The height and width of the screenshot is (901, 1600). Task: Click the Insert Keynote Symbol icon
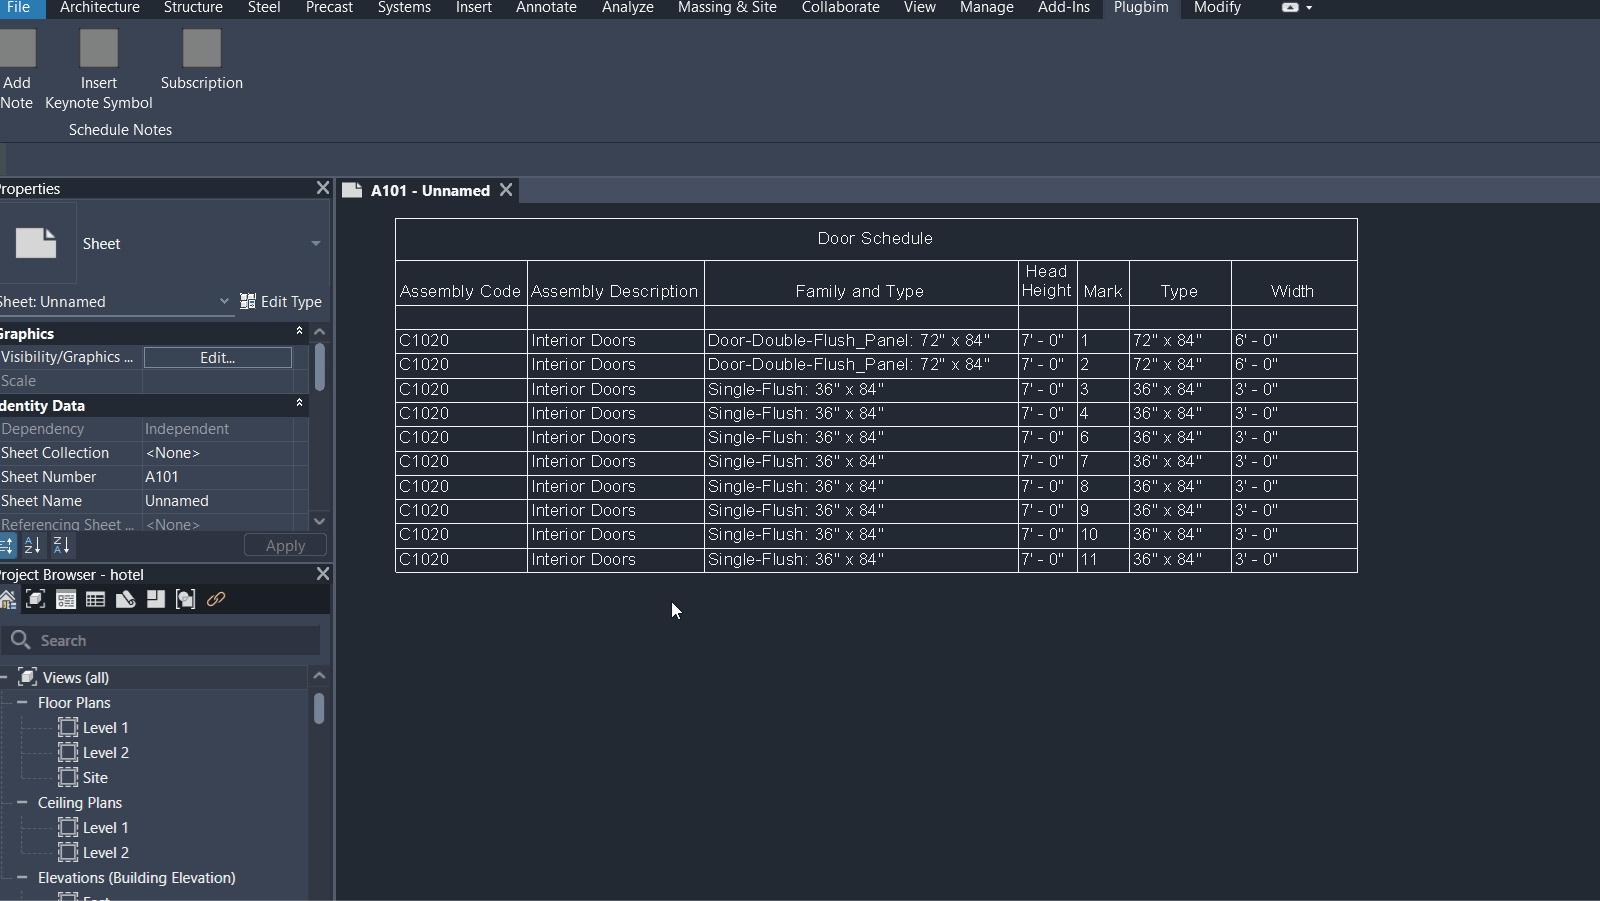(99, 48)
